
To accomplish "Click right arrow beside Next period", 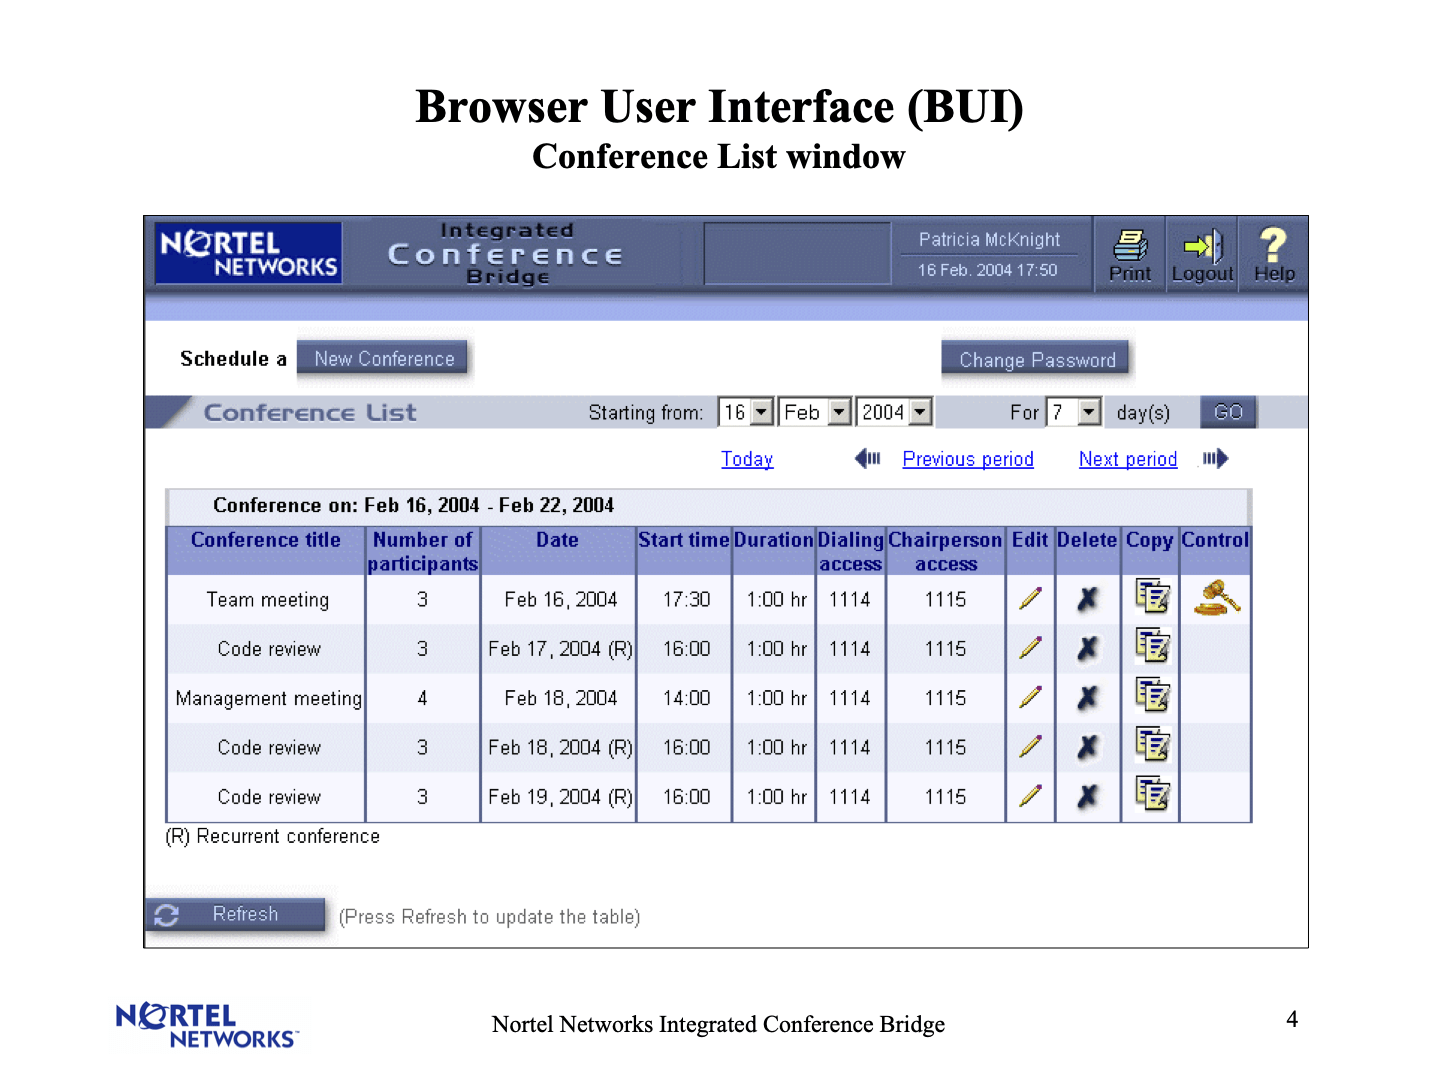I will click(x=1215, y=458).
